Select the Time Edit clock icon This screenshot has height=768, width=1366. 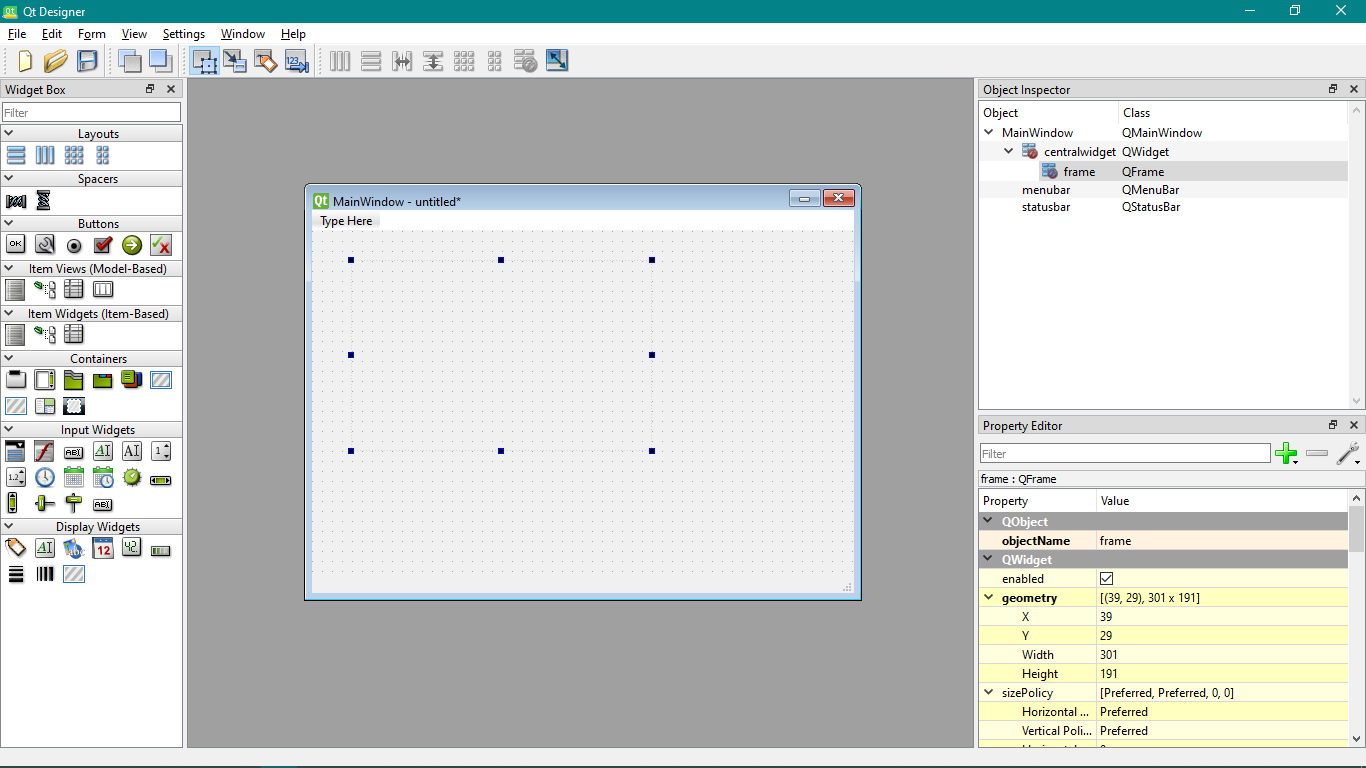44,478
